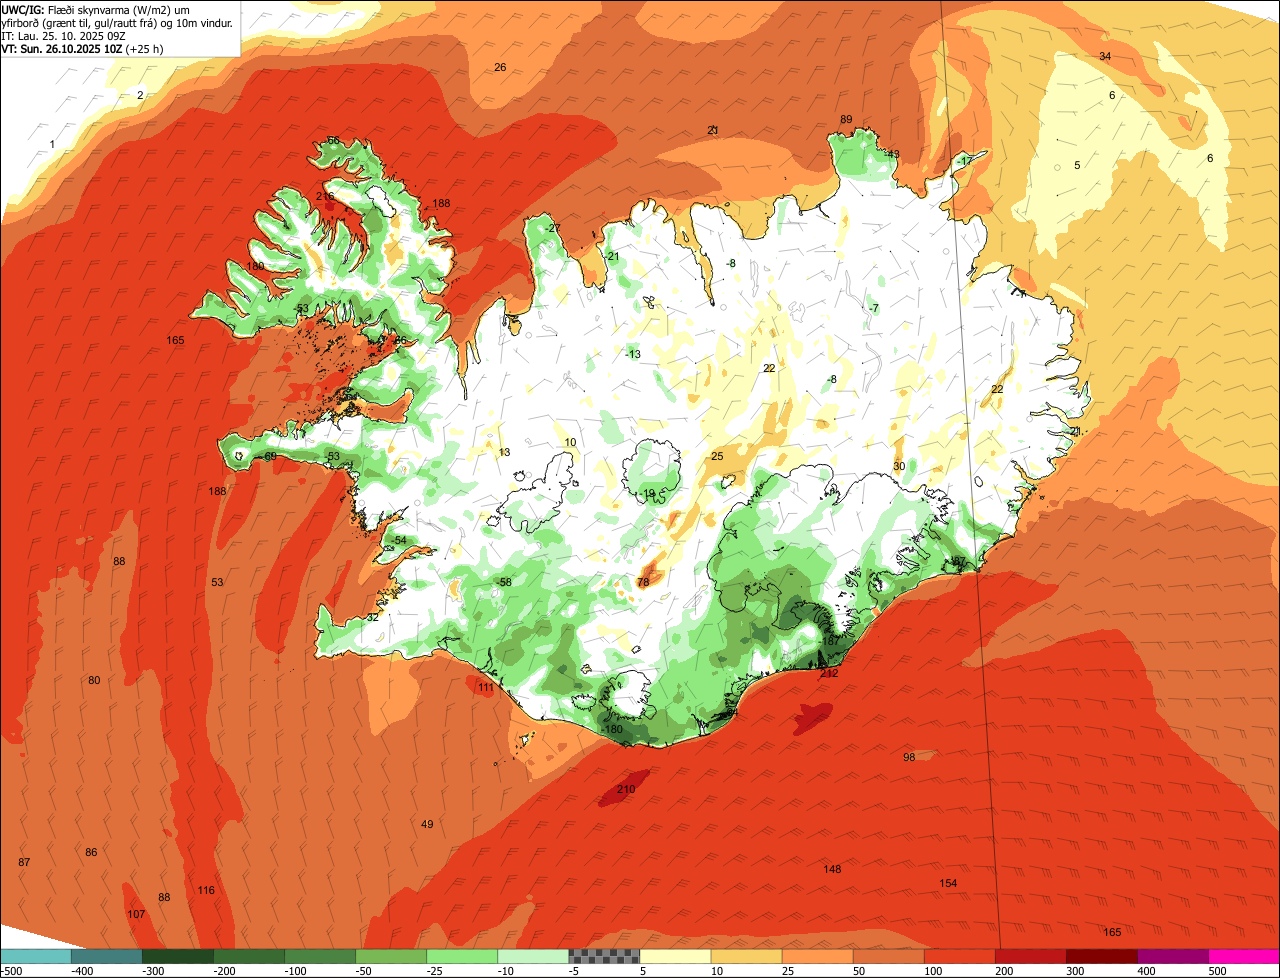Click the red 200 to 300 legend swatch
This screenshot has width=1280, height=978.
[x=1030, y=956]
